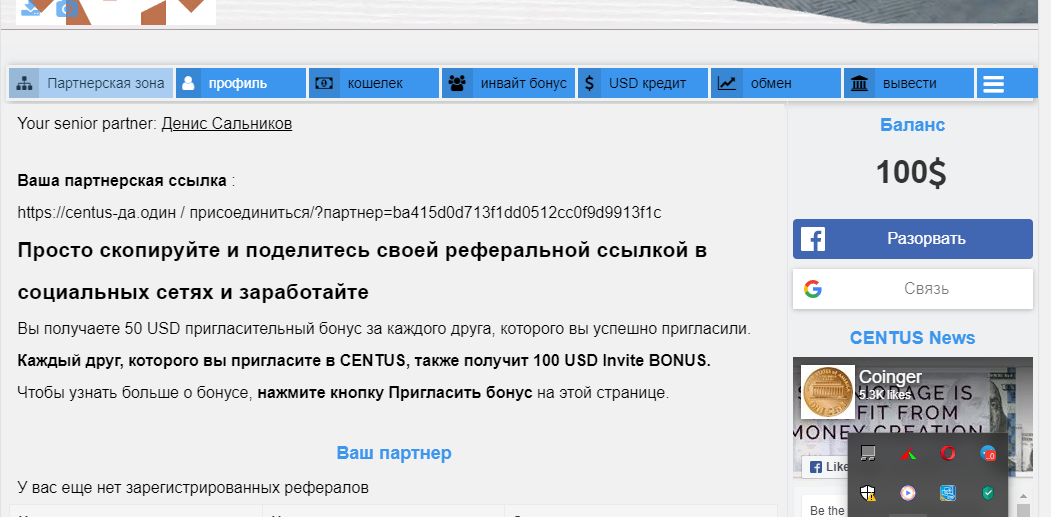The image size is (1051, 517).
Task: Open the Партнерская зона tab
Action: coord(91,83)
